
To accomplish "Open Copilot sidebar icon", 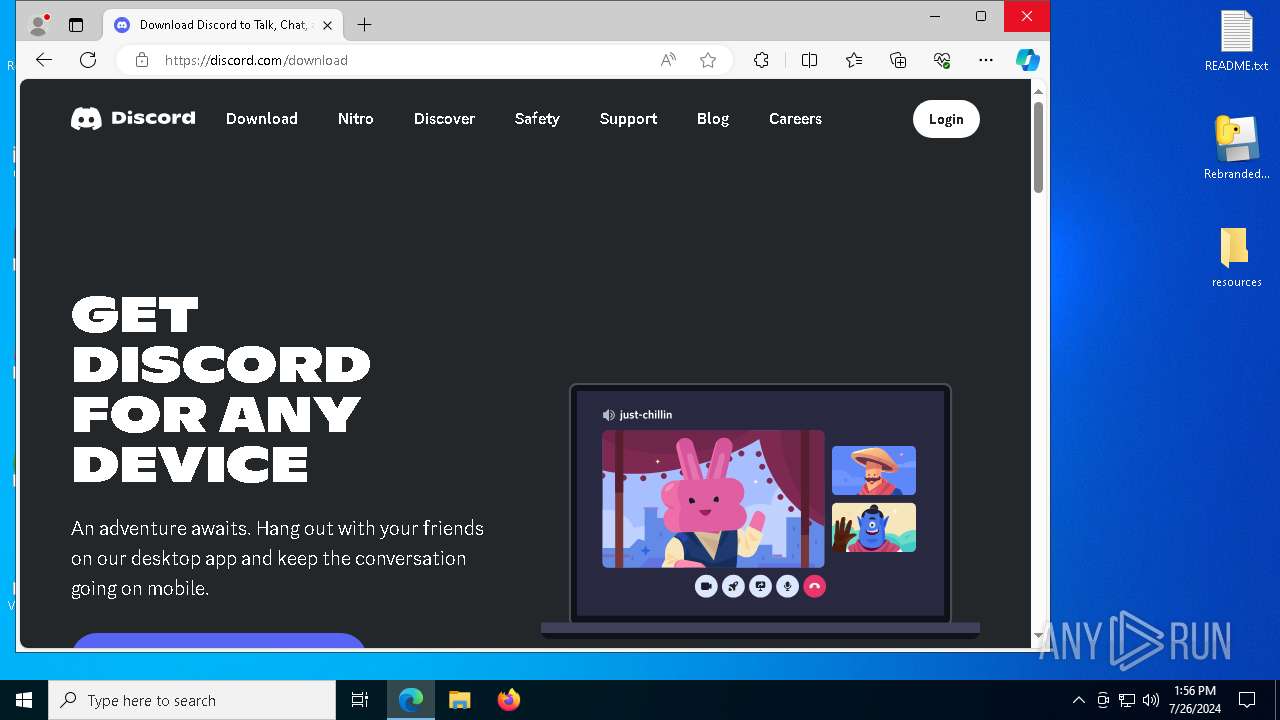I will [x=1028, y=60].
